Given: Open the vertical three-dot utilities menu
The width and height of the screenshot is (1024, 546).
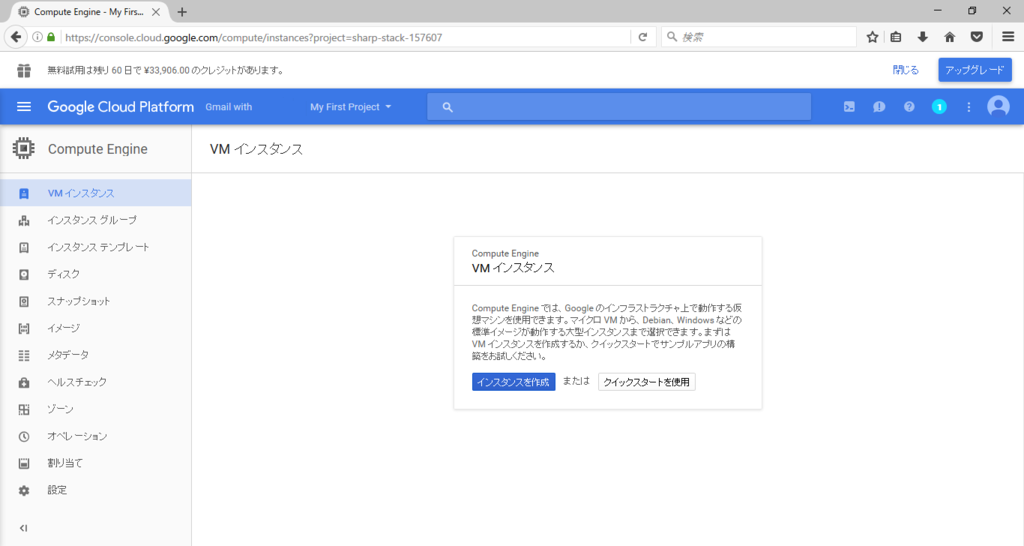Looking at the screenshot, I should (968, 106).
